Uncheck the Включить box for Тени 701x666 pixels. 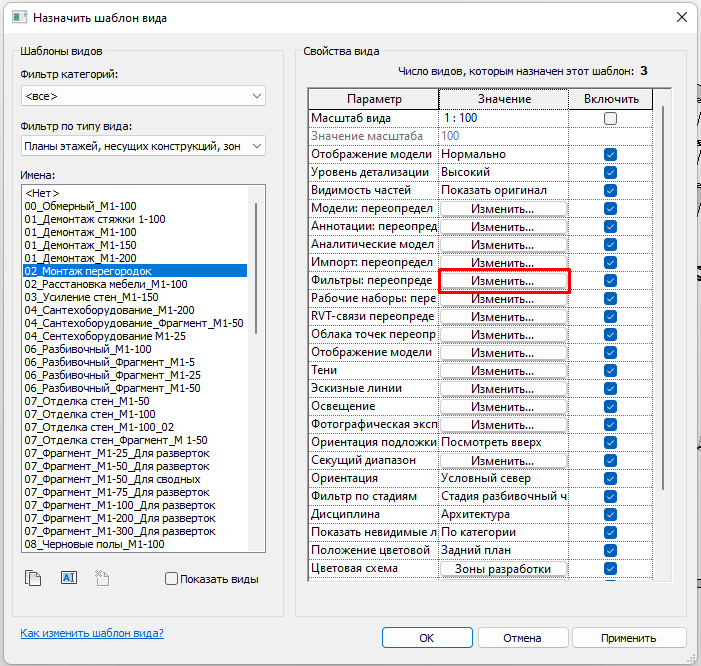tap(610, 370)
